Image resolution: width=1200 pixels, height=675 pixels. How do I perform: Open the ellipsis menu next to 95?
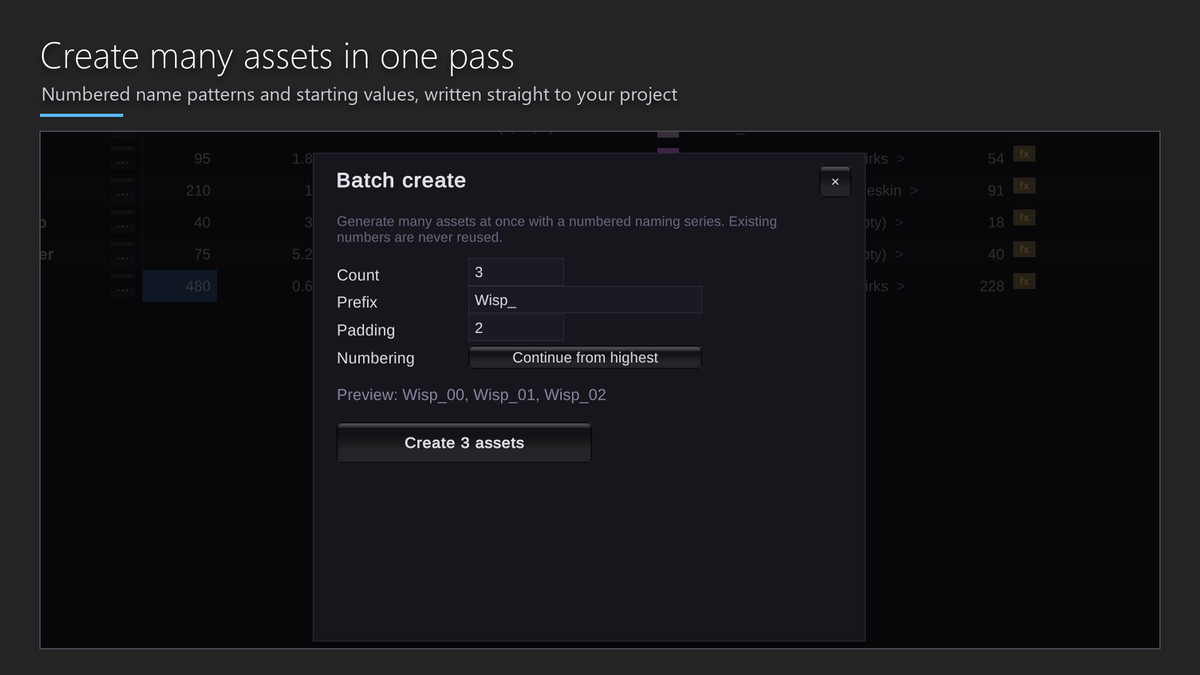(122, 161)
